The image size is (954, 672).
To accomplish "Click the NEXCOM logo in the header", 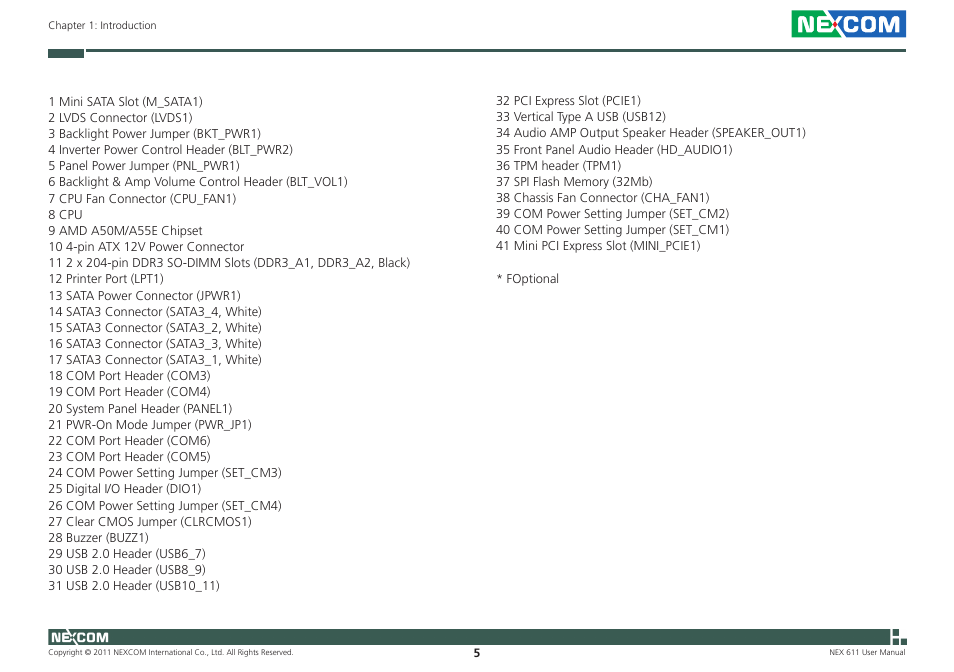I will 848,24.
